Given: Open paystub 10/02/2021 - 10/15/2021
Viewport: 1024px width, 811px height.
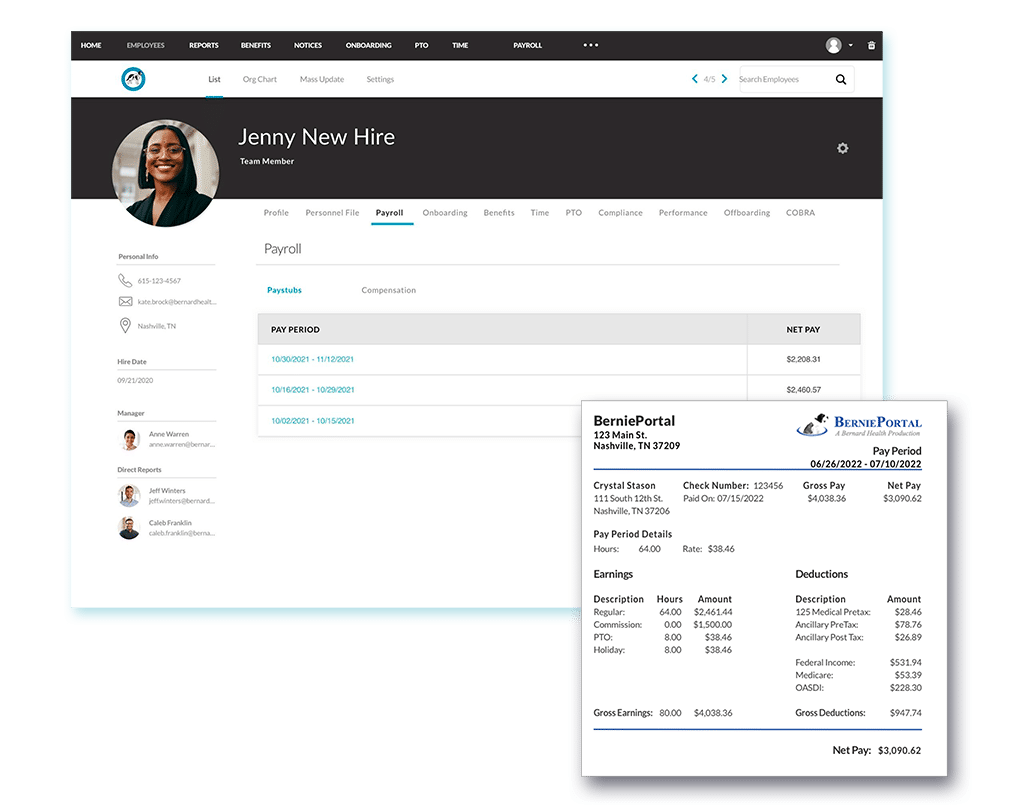Looking at the screenshot, I should (312, 421).
